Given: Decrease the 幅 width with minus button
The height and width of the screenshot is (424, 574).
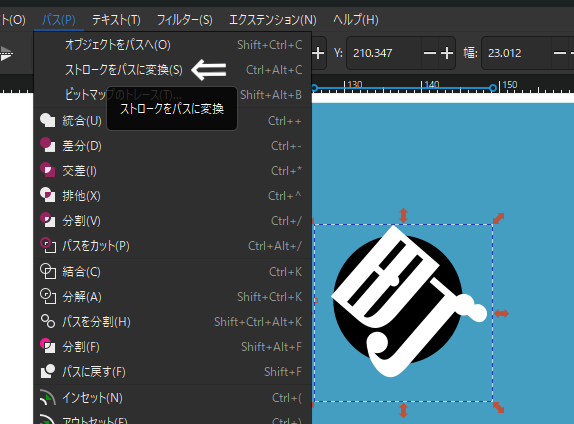Looking at the screenshot, I should 560,53.
